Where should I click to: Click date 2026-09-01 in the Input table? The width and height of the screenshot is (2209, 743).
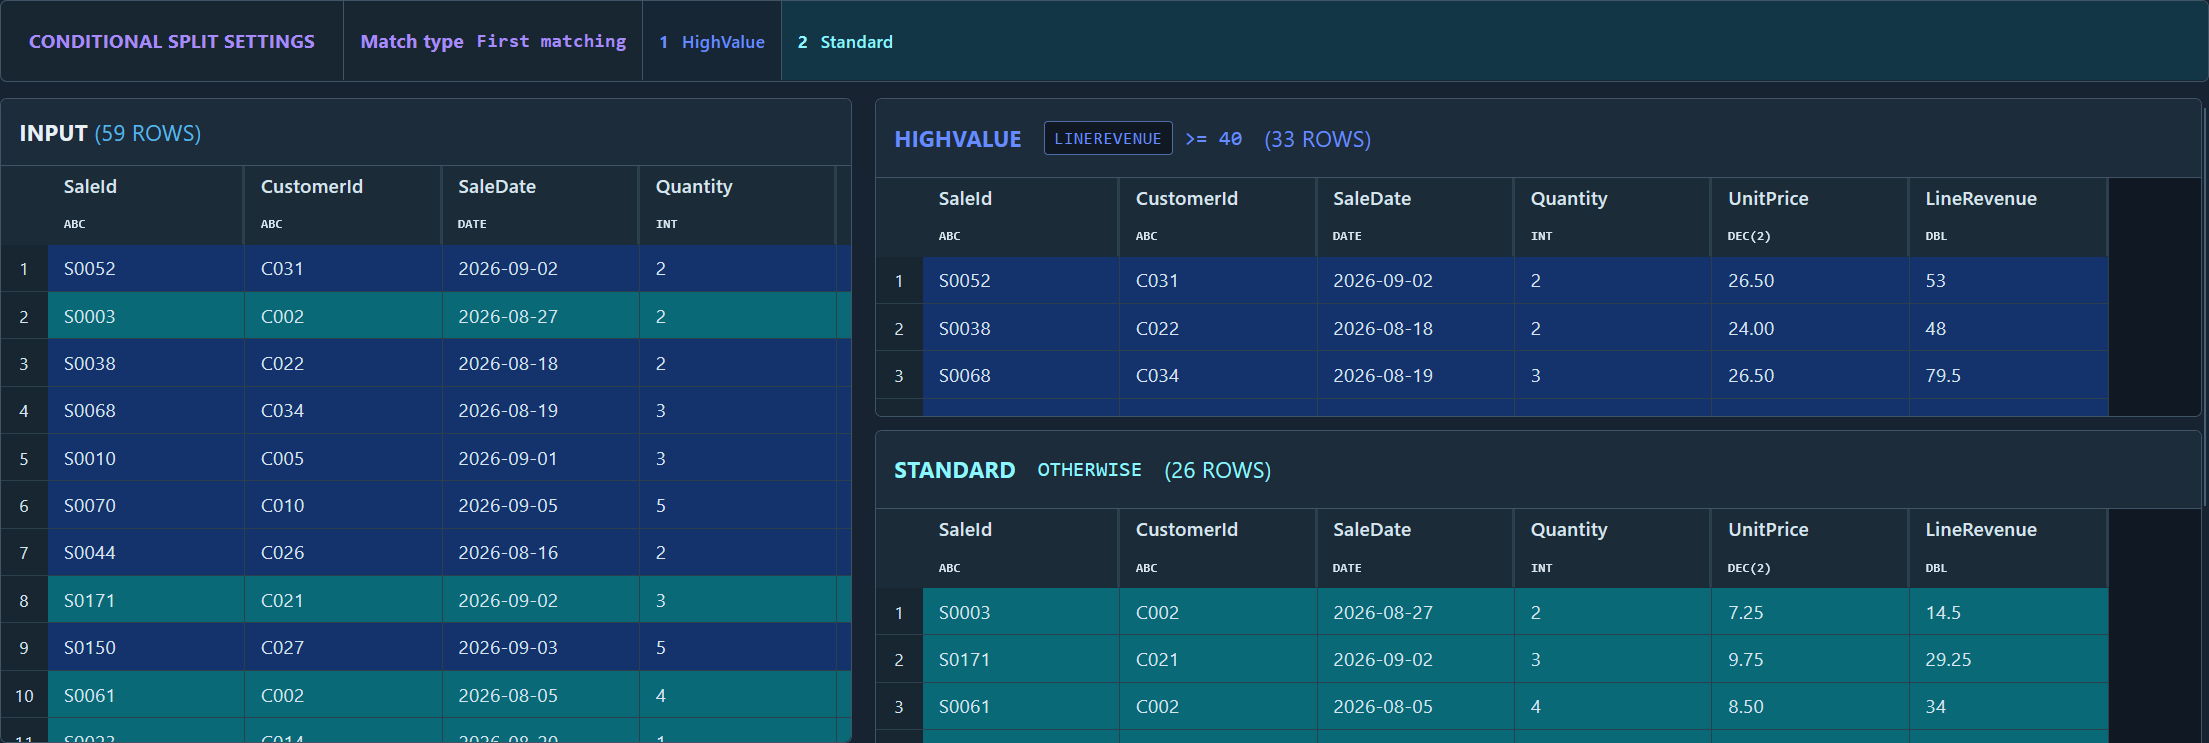540,458
